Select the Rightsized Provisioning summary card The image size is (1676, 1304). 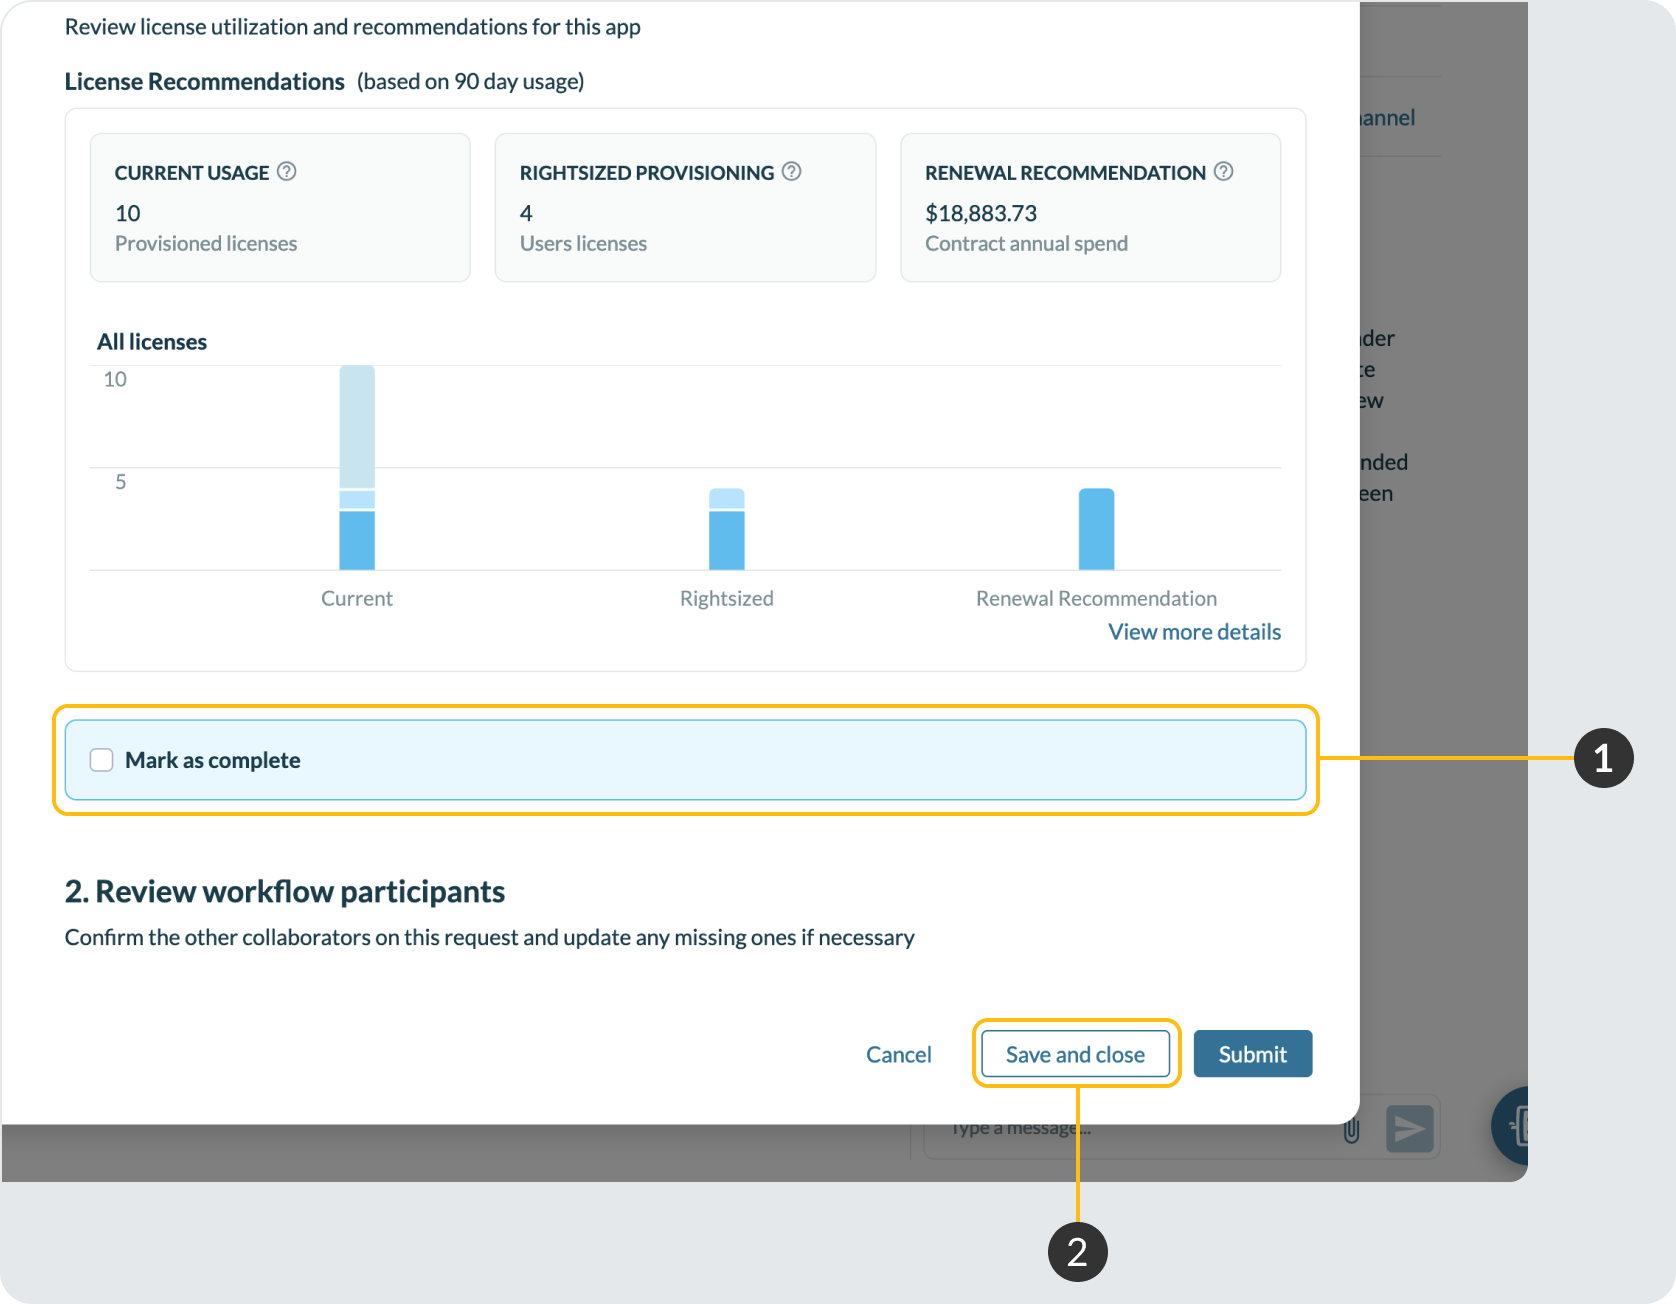[685, 208]
